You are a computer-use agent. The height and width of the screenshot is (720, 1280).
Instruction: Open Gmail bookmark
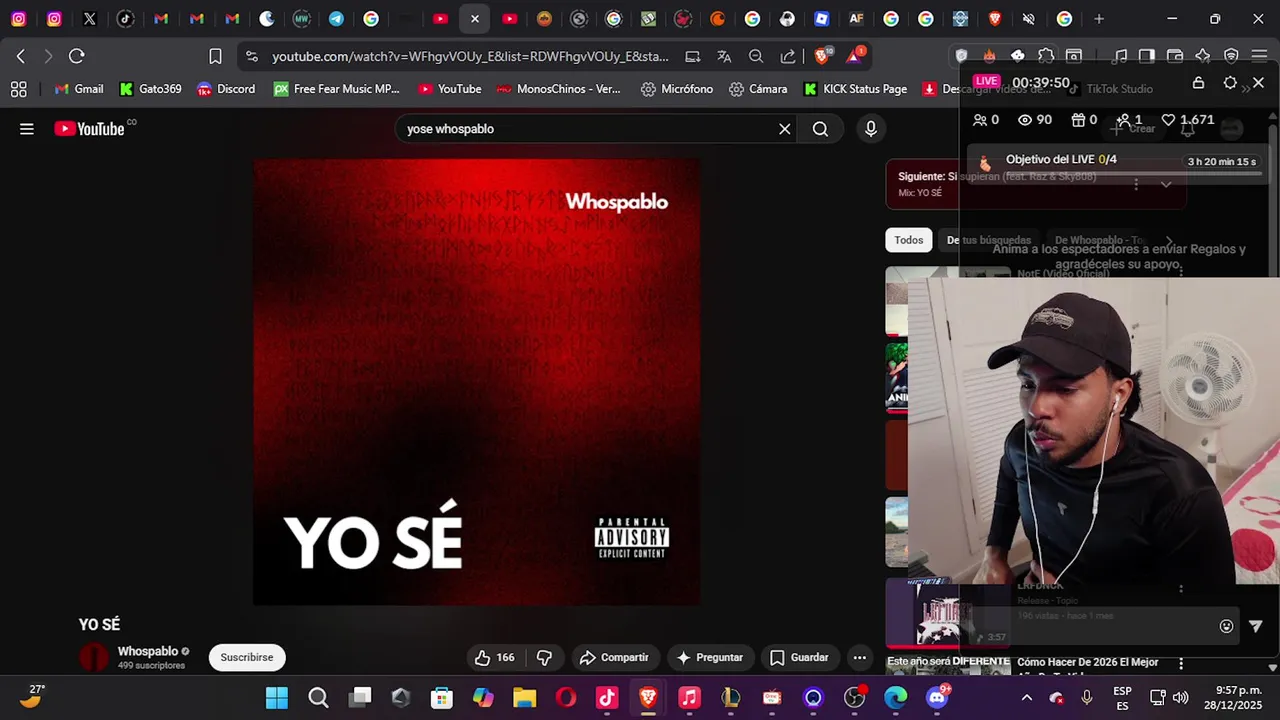pos(79,89)
